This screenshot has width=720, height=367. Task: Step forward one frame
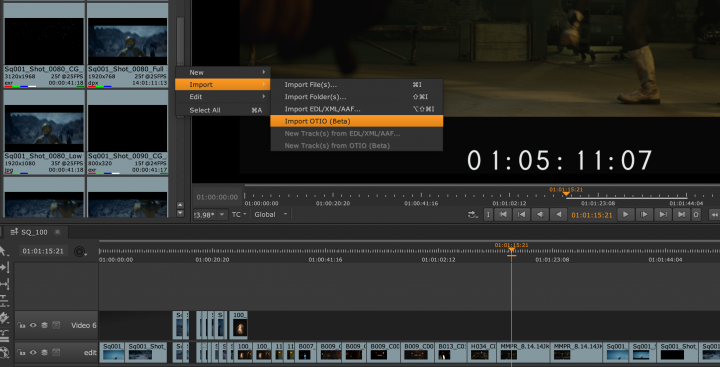[644, 214]
